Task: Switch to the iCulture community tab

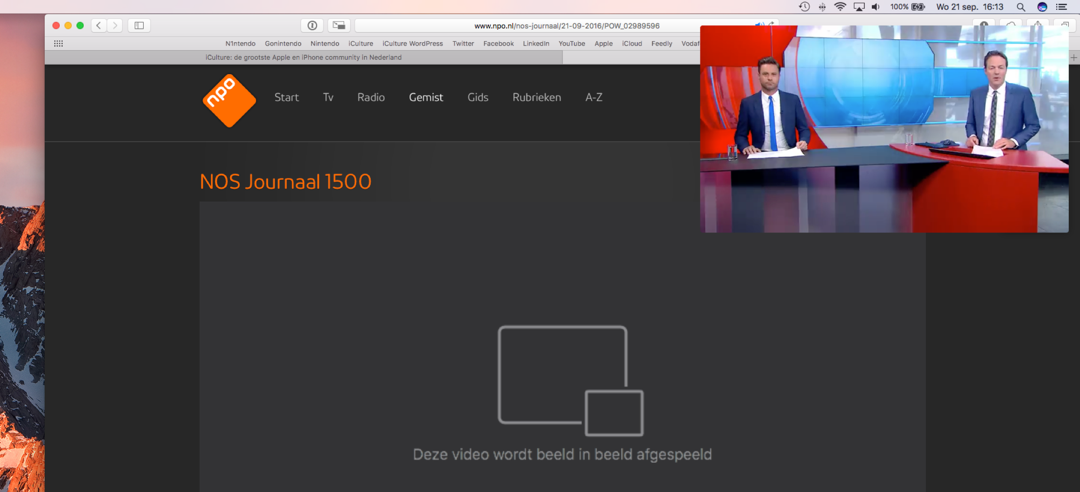Action: click(x=304, y=57)
